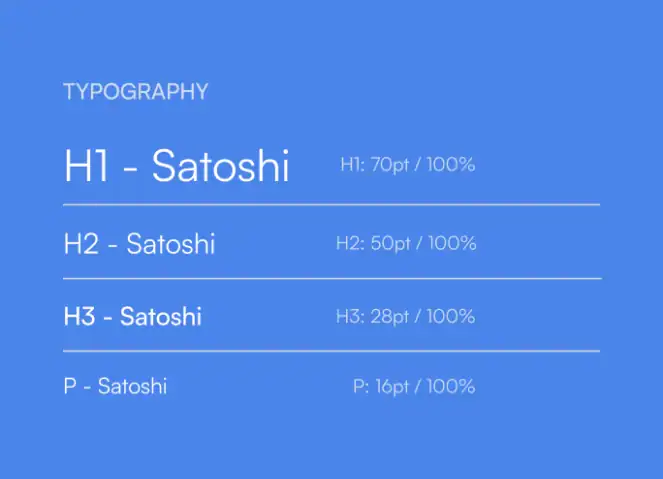Select the "H1 - Satoshi" heading sample
The width and height of the screenshot is (663, 479).
176,166
